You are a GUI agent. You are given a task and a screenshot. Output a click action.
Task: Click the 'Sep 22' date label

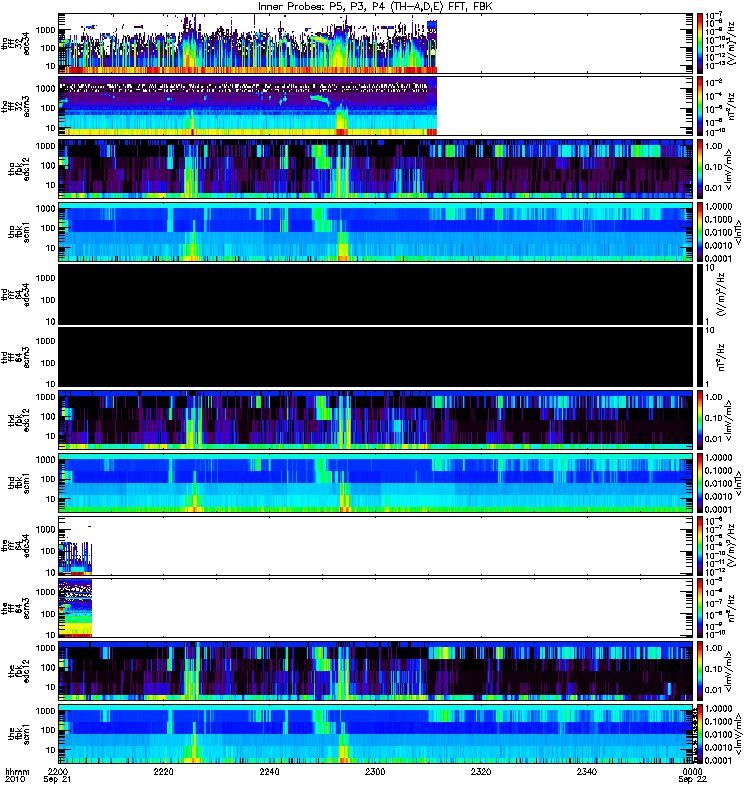[692, 780]
